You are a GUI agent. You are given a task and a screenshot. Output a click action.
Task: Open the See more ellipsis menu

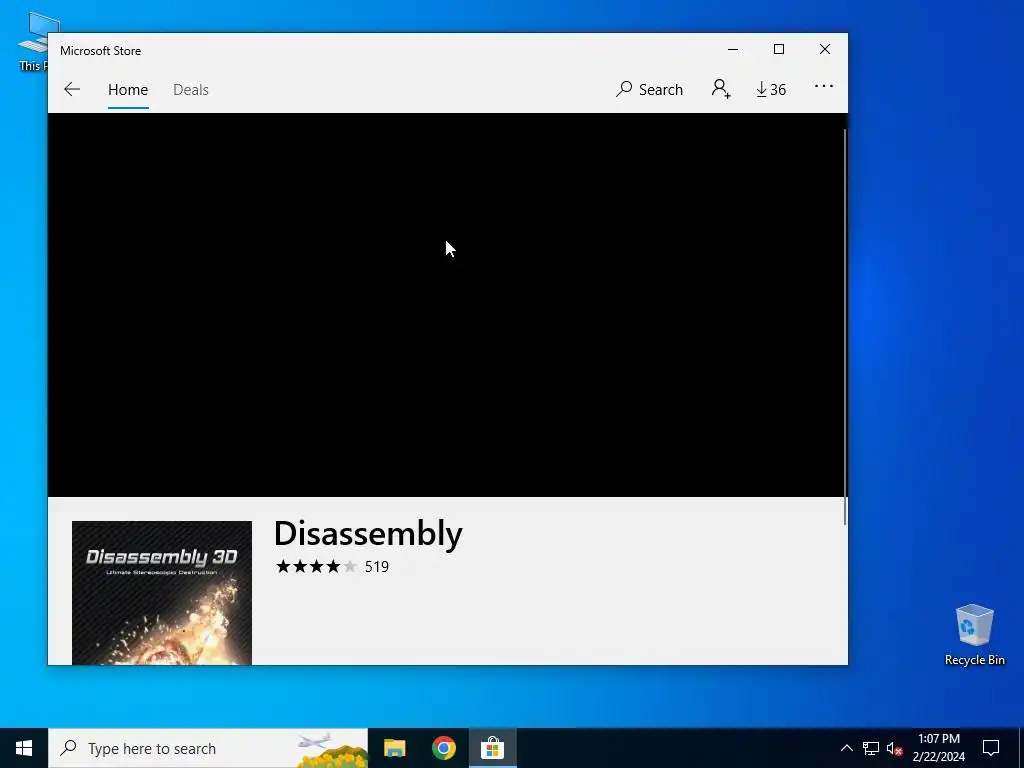click(x=824, y=86)
